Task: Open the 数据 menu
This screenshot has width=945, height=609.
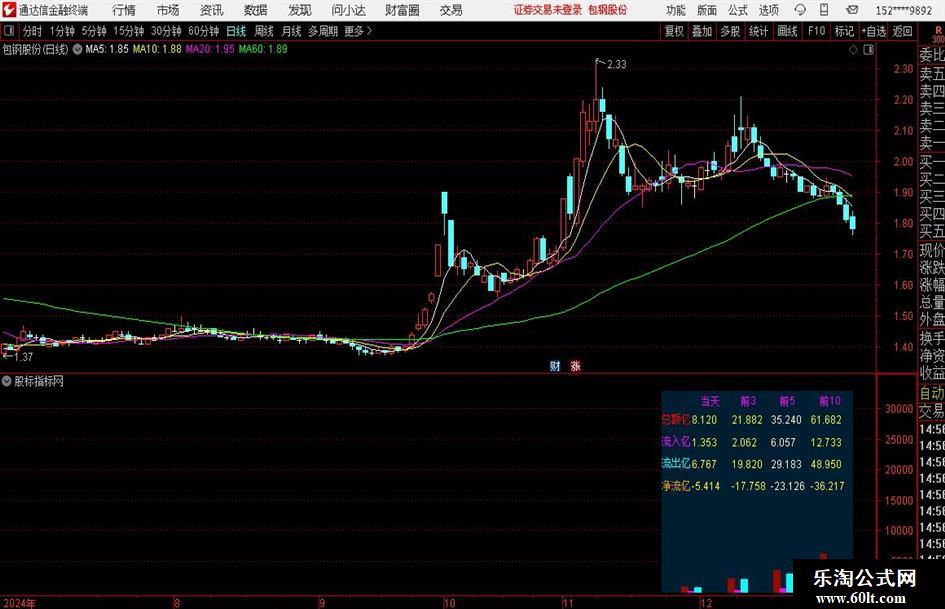Action: click(256, 10)
